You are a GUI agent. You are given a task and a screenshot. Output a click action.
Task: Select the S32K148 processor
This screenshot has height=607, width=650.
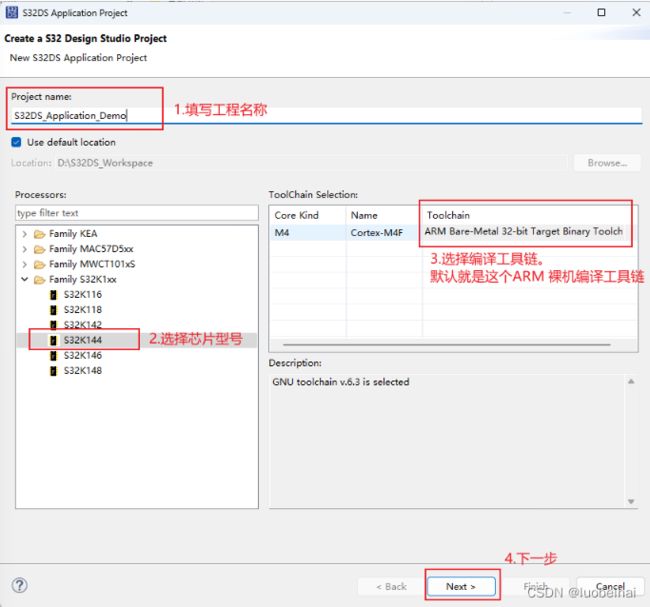[82, 371]
